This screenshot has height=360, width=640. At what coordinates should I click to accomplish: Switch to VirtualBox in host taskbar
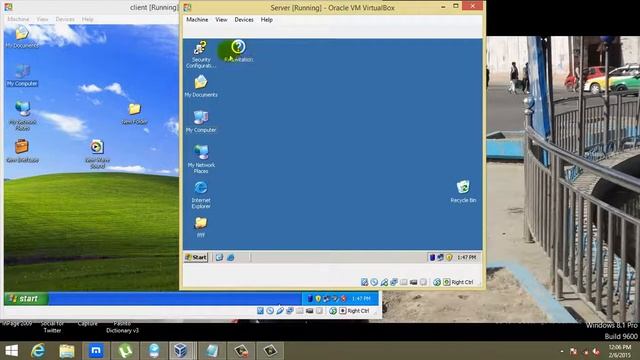[181, 351]
